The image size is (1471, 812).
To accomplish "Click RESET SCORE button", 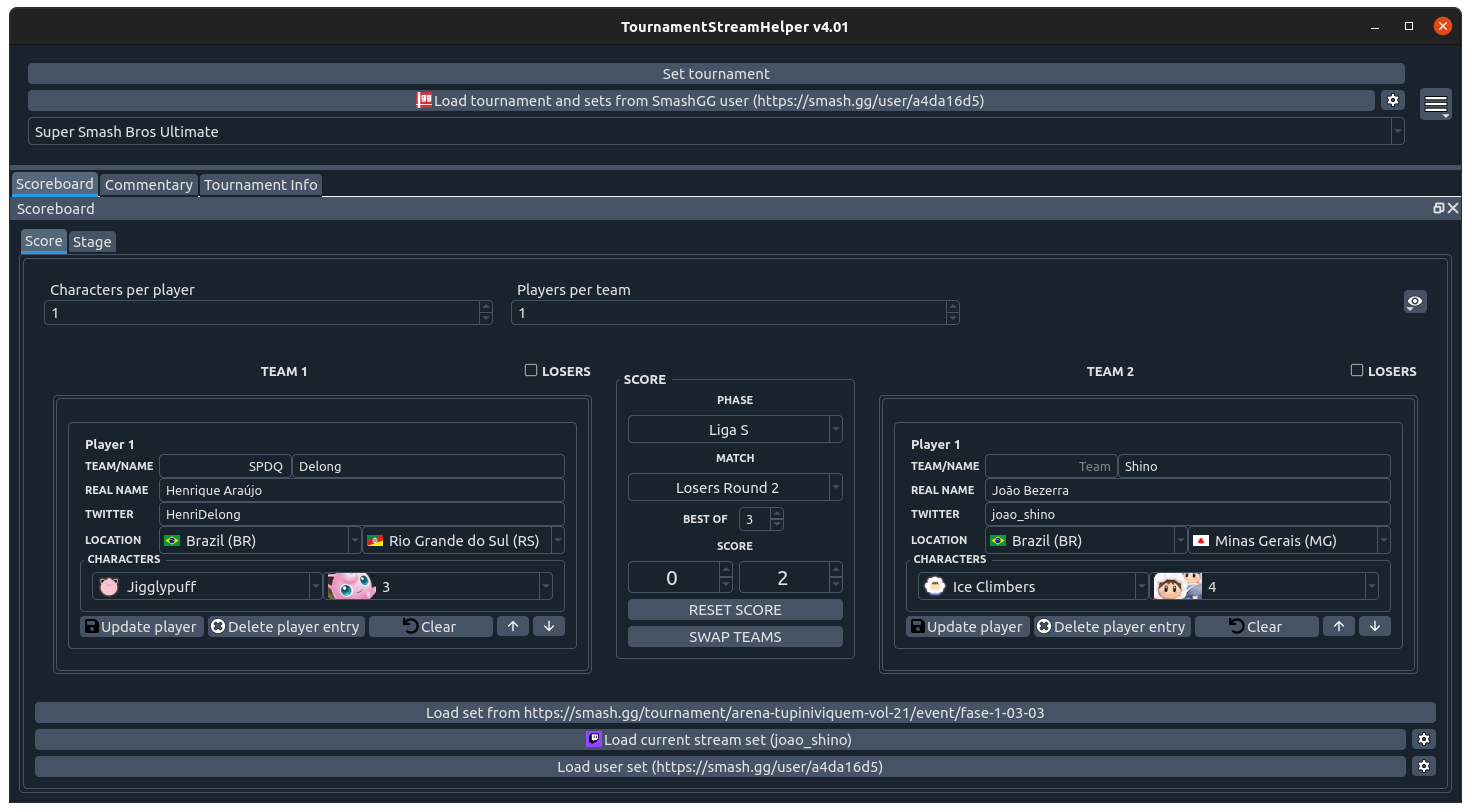I will point(735,609).
